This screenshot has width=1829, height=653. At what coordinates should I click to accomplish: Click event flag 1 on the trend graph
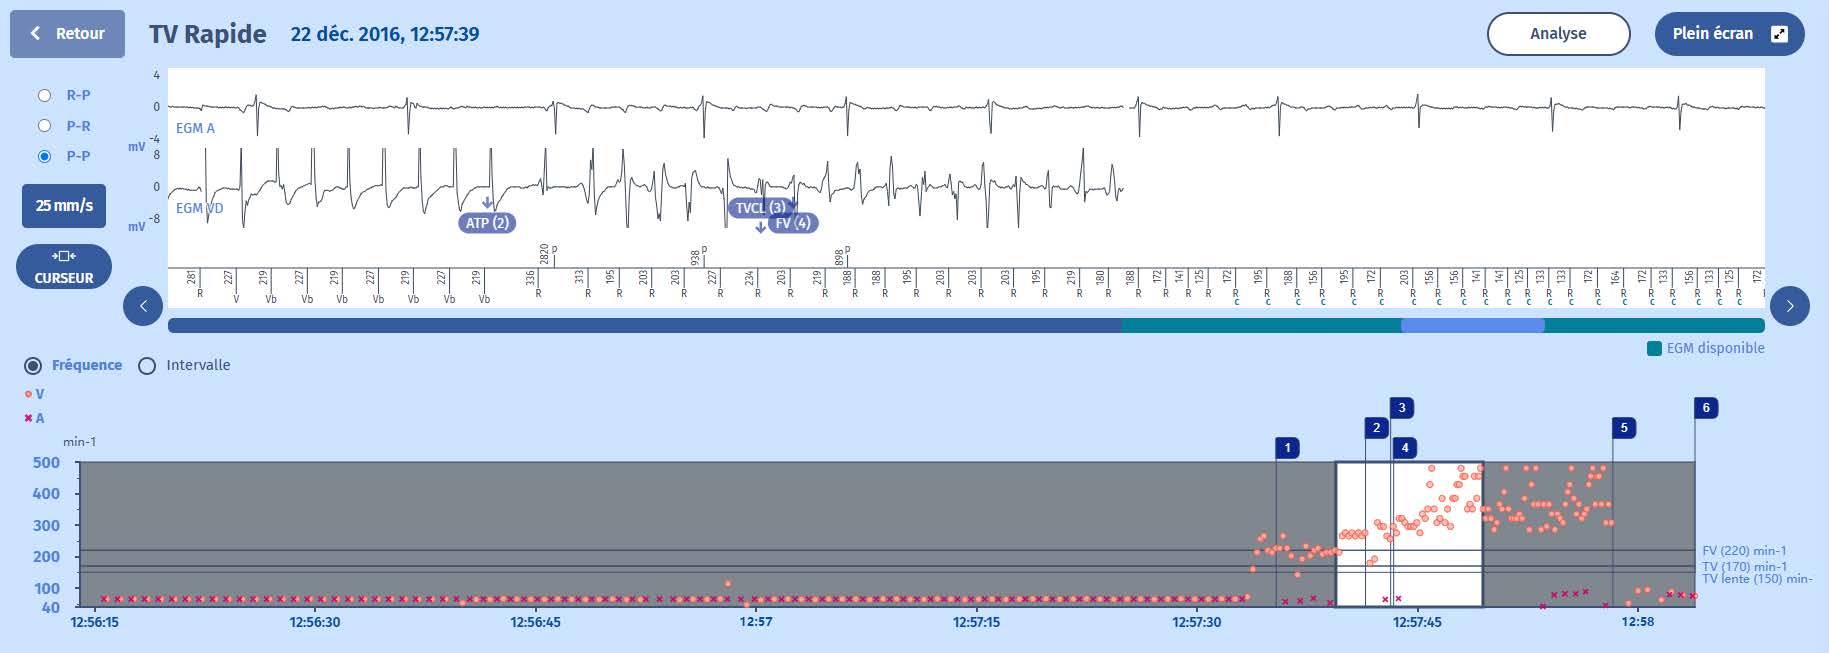1287,448
